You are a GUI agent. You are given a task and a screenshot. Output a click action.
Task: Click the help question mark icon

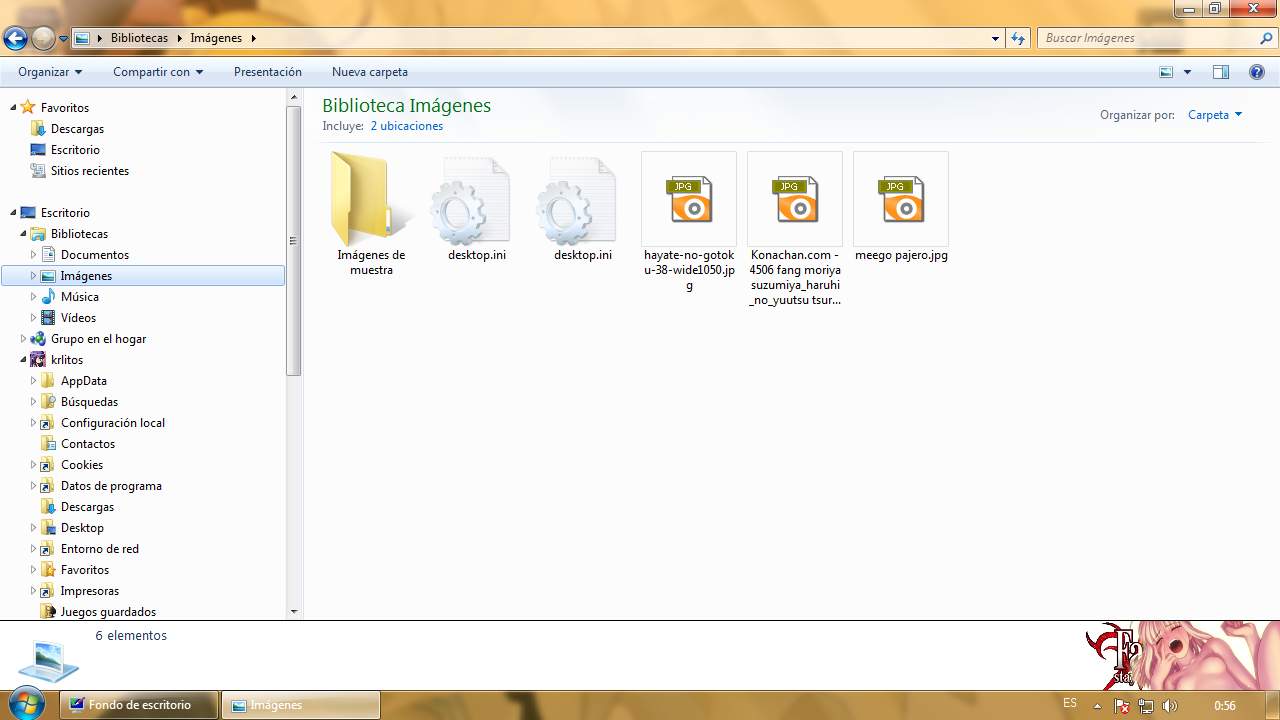click(1257, 72)
